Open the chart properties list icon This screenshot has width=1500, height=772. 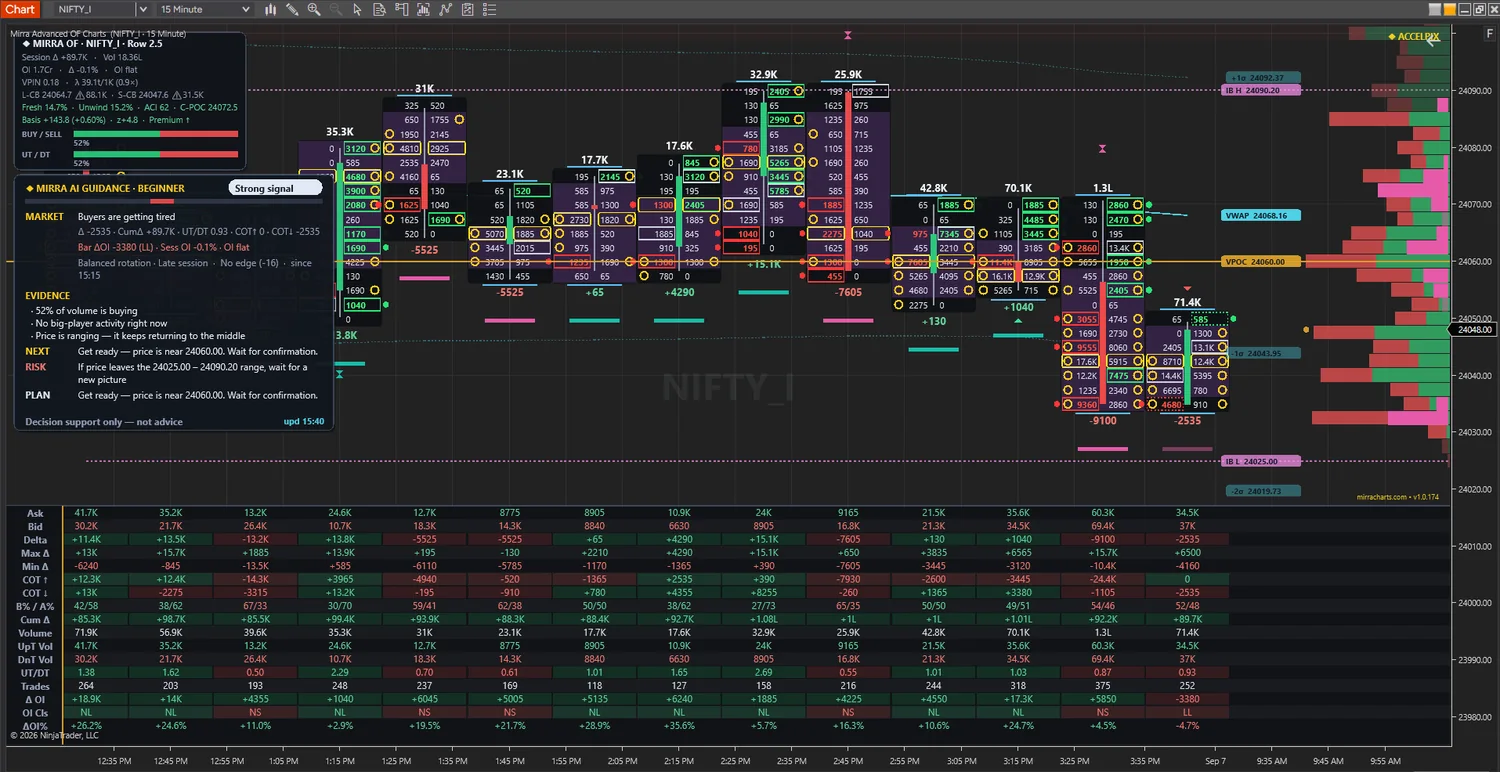click(490, 9)
